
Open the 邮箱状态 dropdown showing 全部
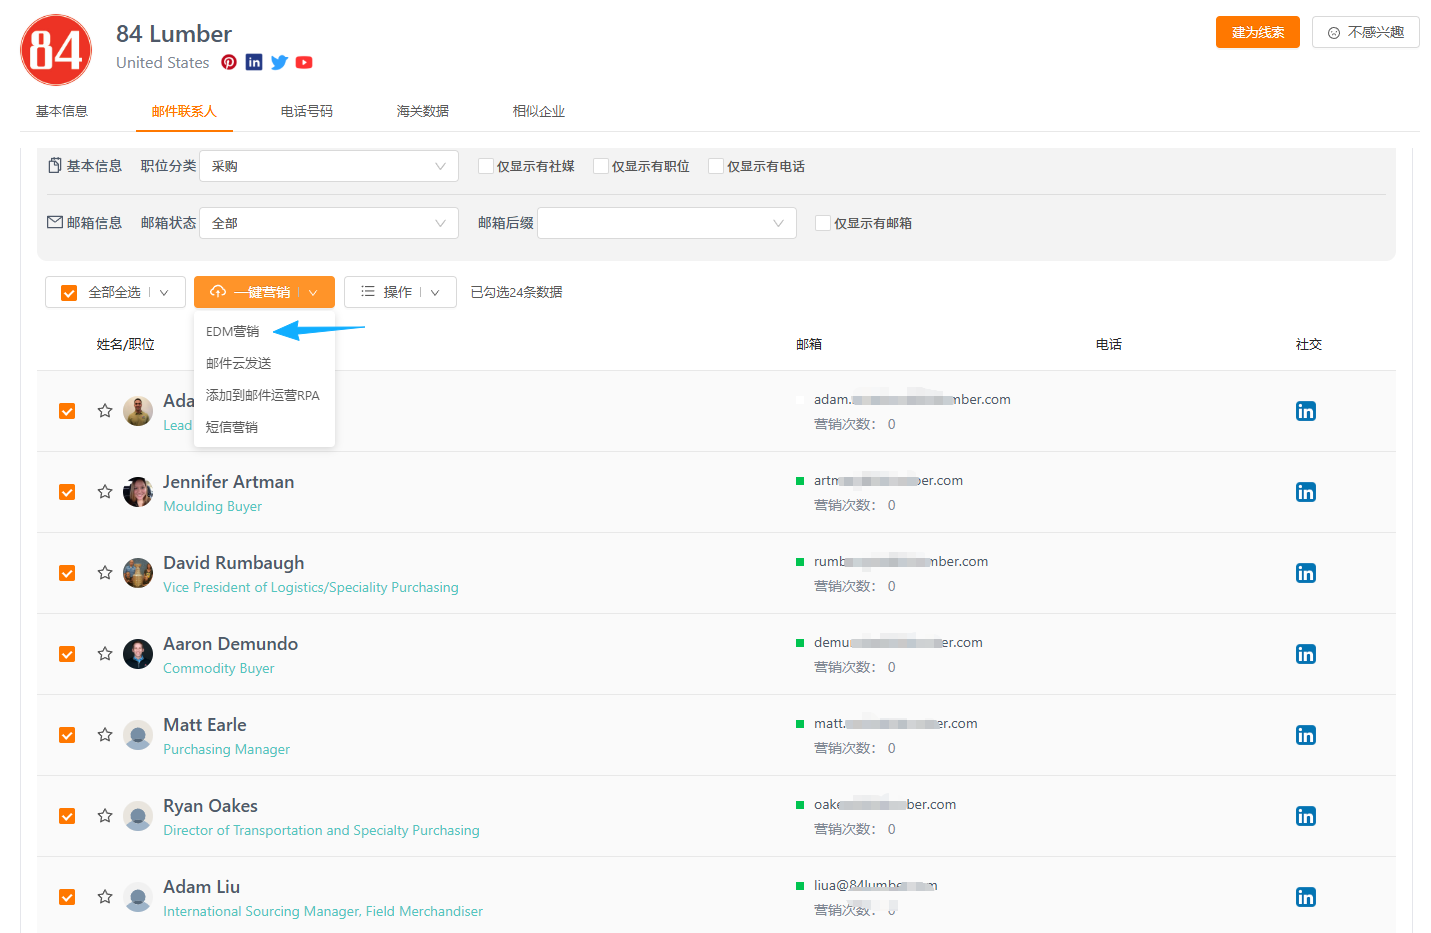pyautogui.click(x=329, y=223)
